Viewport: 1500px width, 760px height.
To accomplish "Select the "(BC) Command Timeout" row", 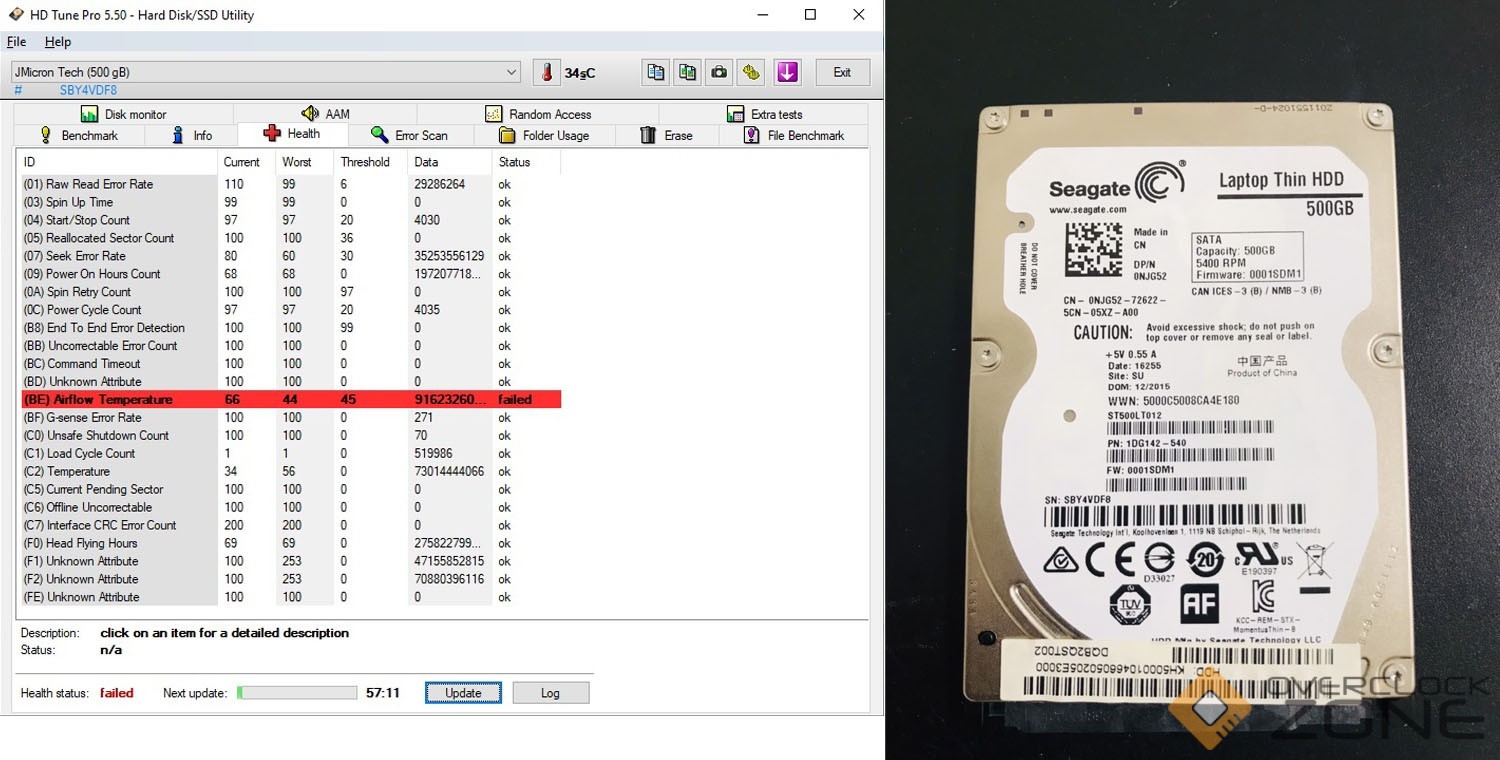I will click(290, 364).
